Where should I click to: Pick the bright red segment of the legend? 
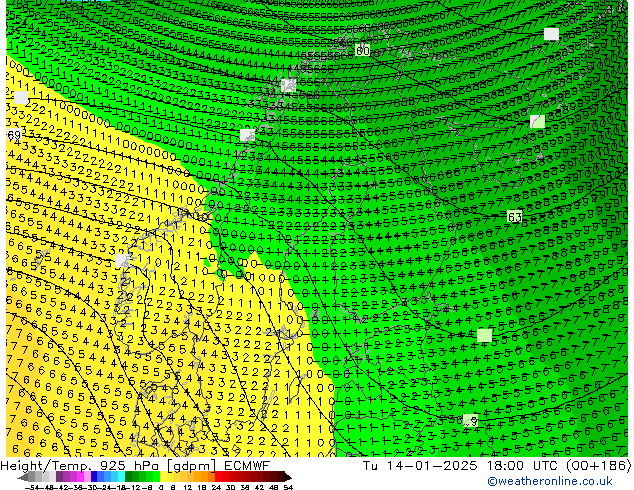click(218, 476)
